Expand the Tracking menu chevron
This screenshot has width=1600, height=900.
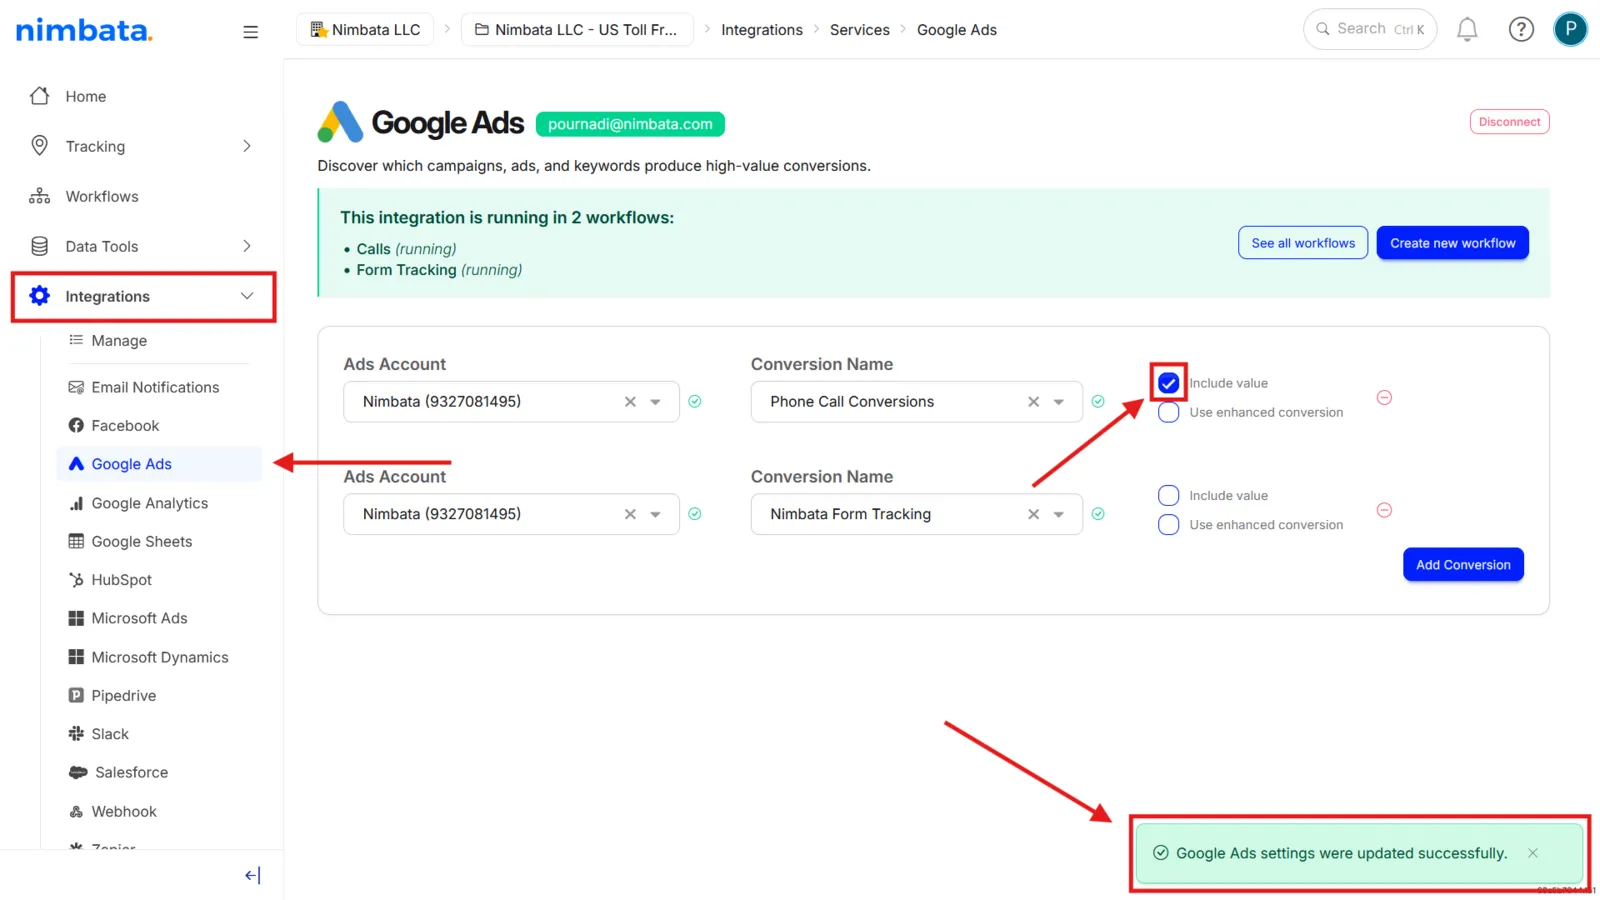[247, 146]
